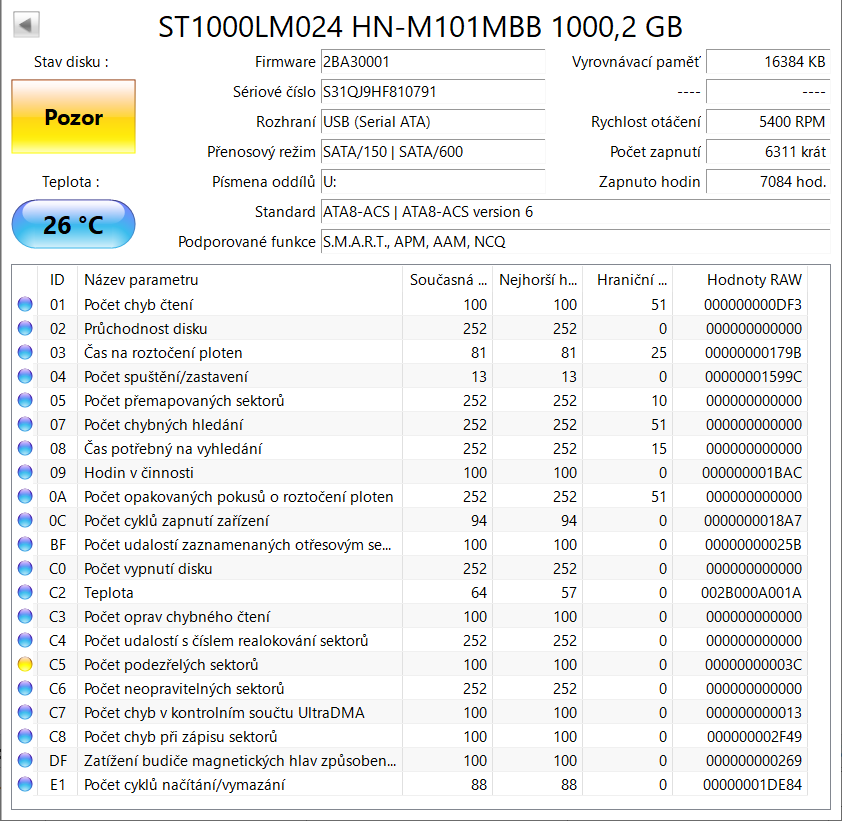Select the Počet neopravitelných sektorů row
This screenshot has height=821, width=842.
click(x=240, y=689)
